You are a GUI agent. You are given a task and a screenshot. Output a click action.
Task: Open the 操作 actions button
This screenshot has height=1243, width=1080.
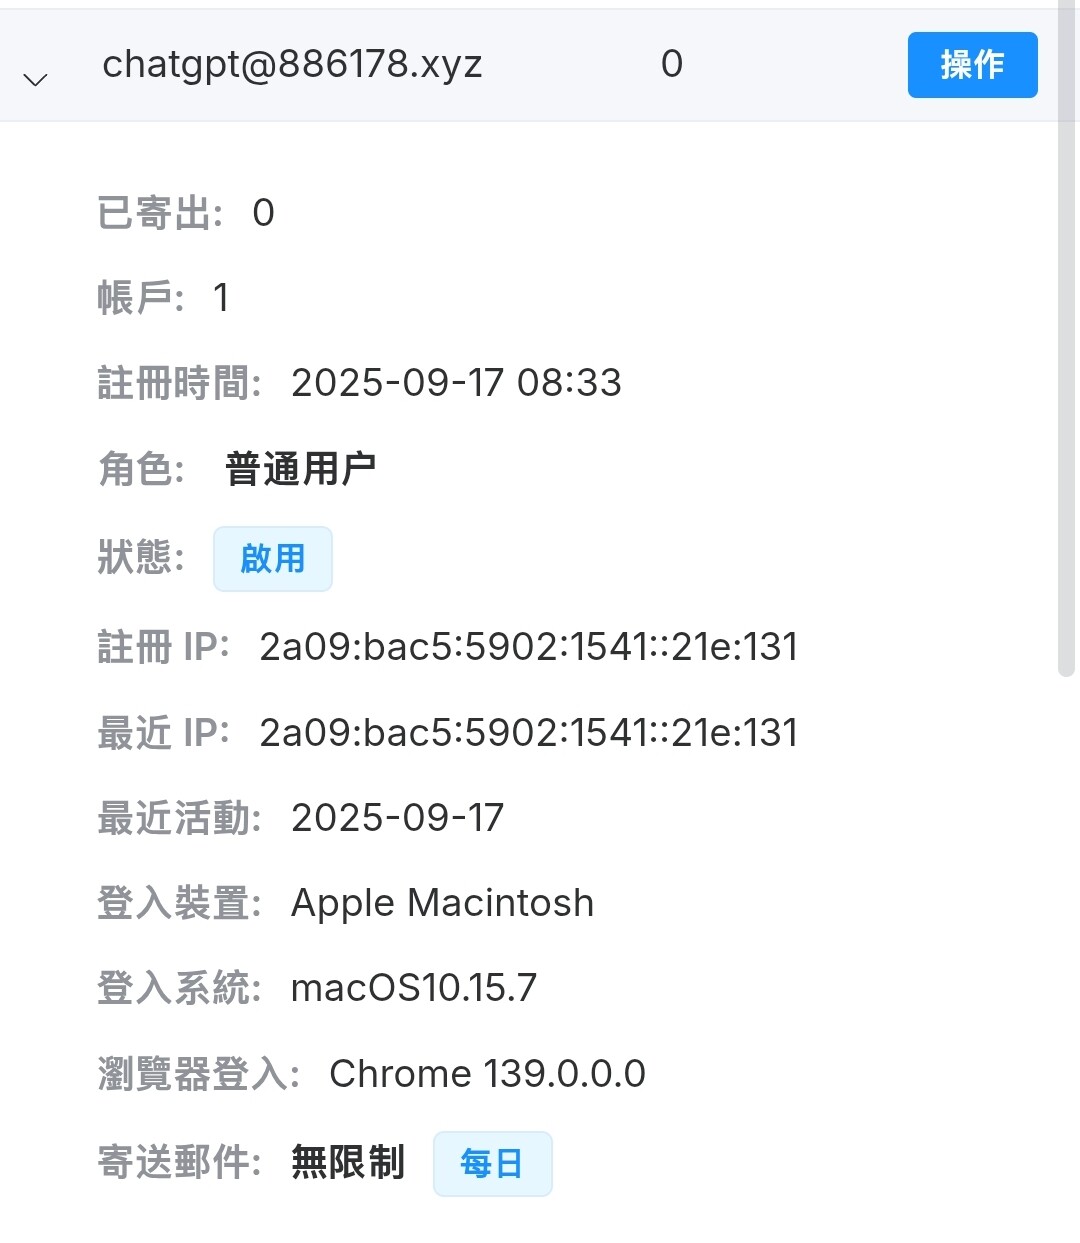(972, 65)
